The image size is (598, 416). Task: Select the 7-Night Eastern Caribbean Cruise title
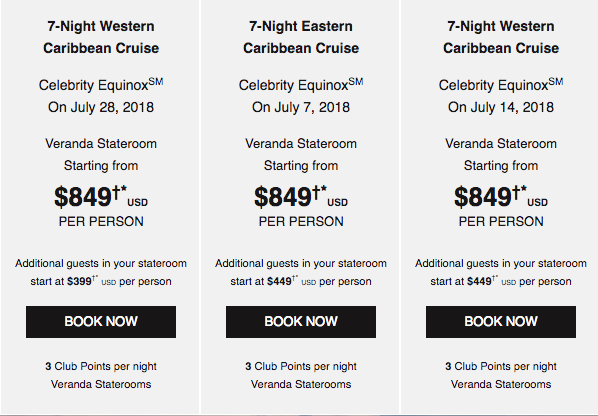tap(301, 37)
